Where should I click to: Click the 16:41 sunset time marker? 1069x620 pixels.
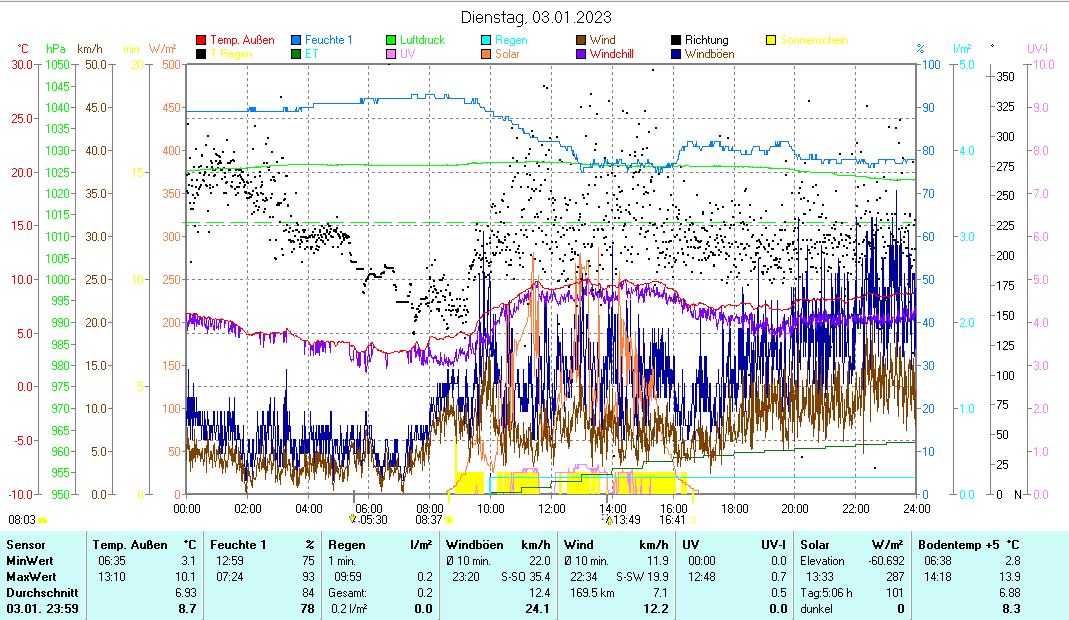pyautogui.click(x=673, y=520)
